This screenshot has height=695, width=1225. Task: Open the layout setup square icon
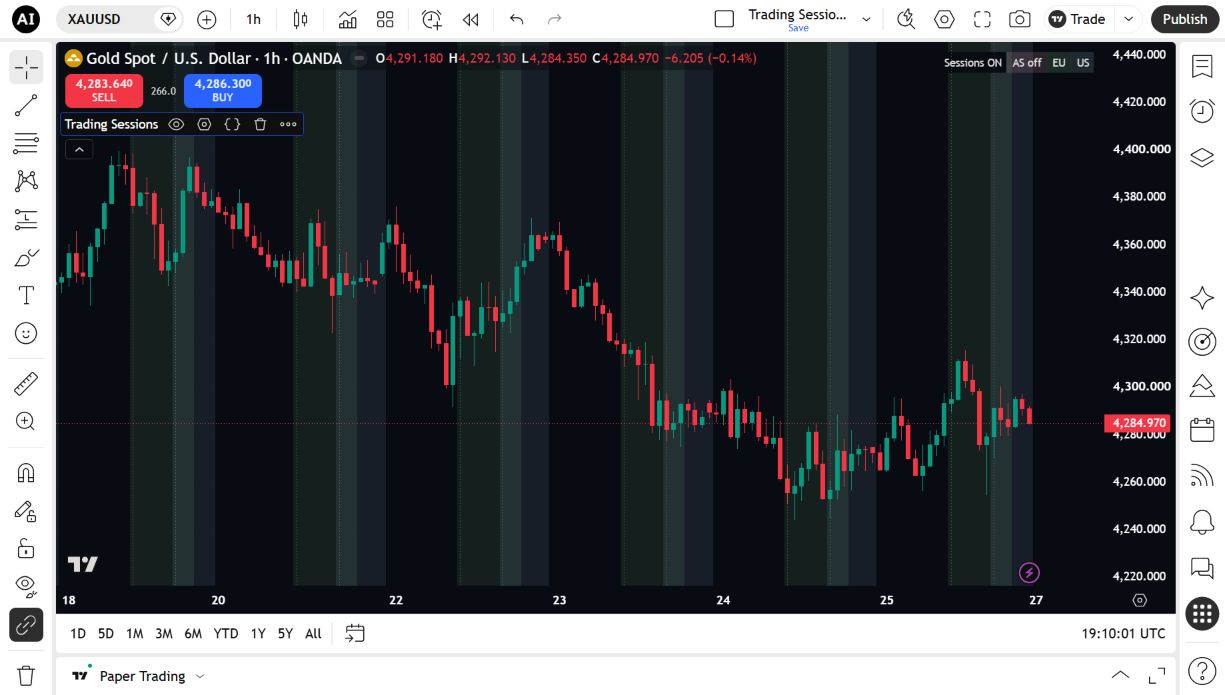(x=725, y=19)
